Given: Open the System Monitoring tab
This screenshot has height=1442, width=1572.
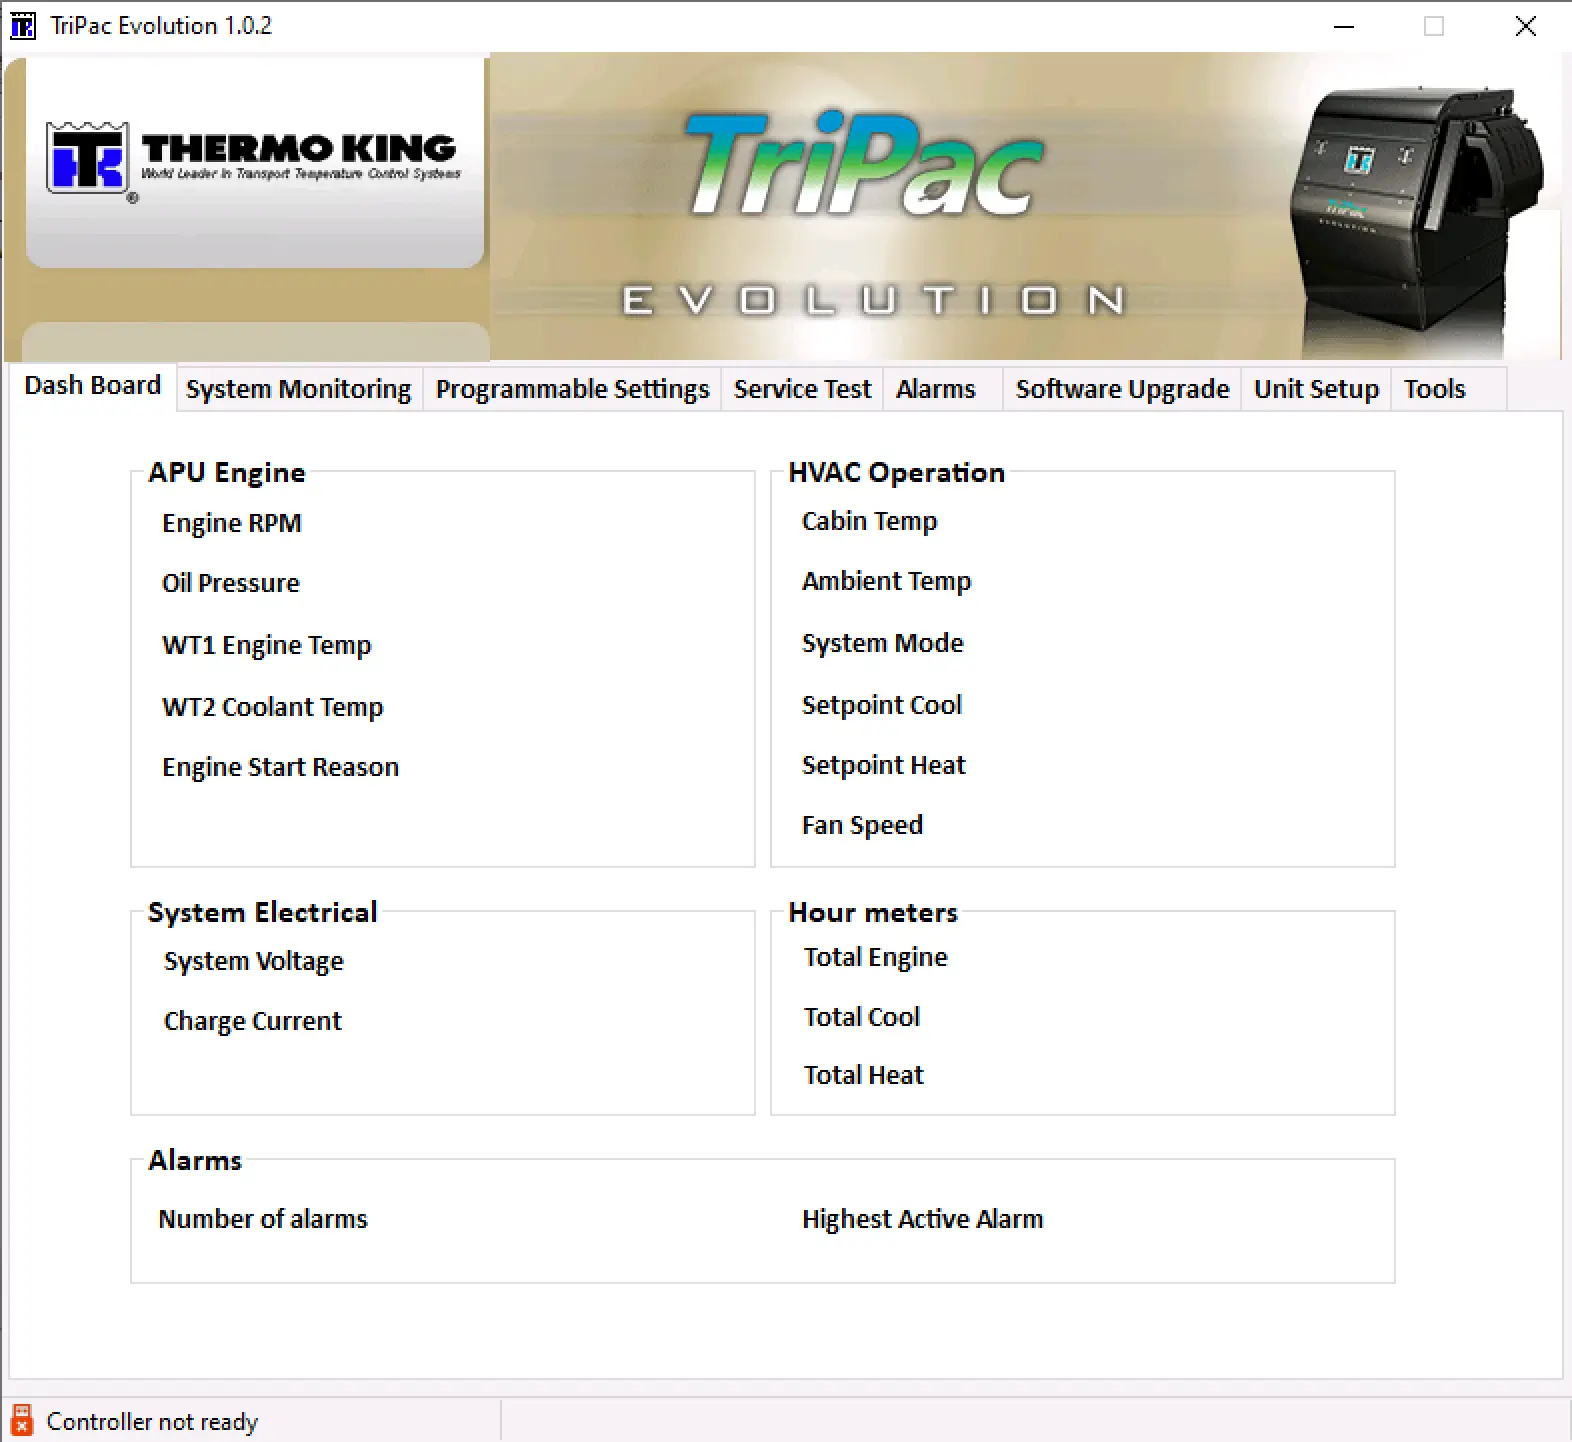Looking at the screenshot, I should tap(298, 389).
